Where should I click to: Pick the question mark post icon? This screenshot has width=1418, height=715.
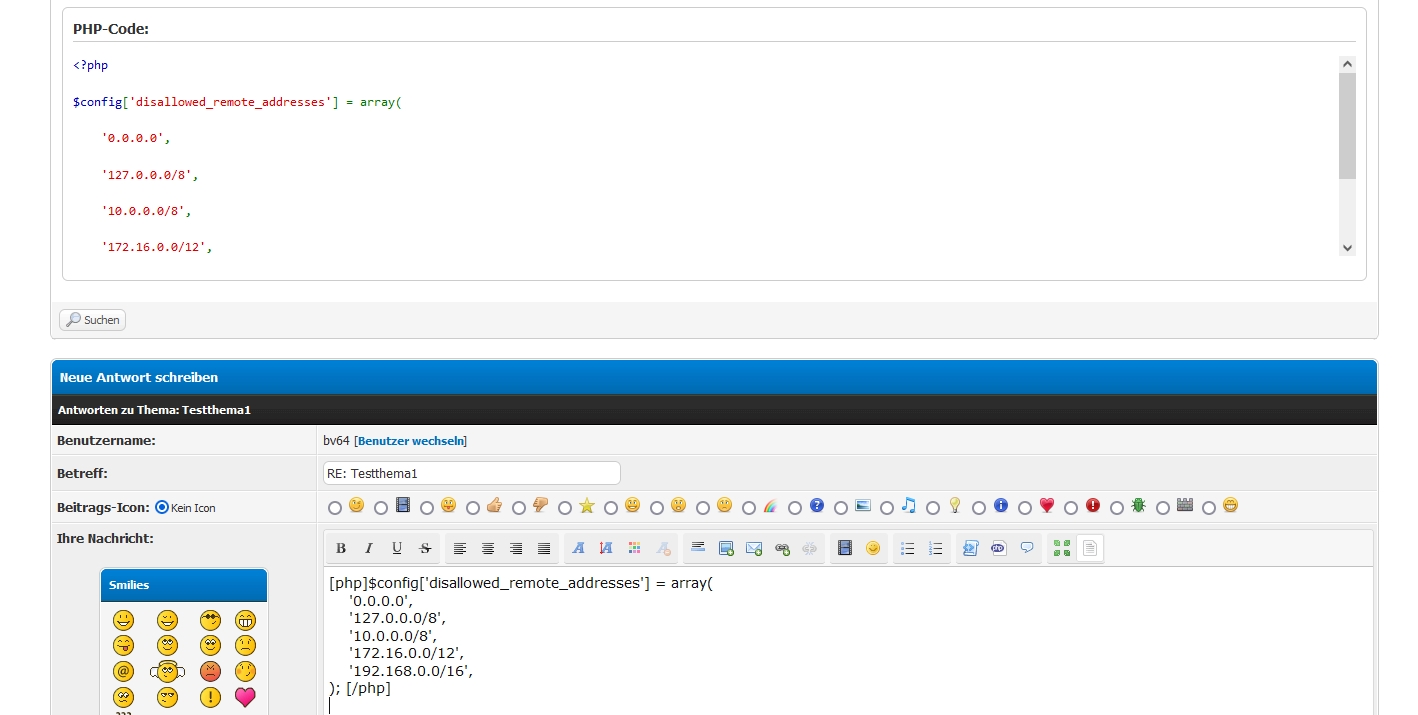pyautogui.click(x=817, y=505)
